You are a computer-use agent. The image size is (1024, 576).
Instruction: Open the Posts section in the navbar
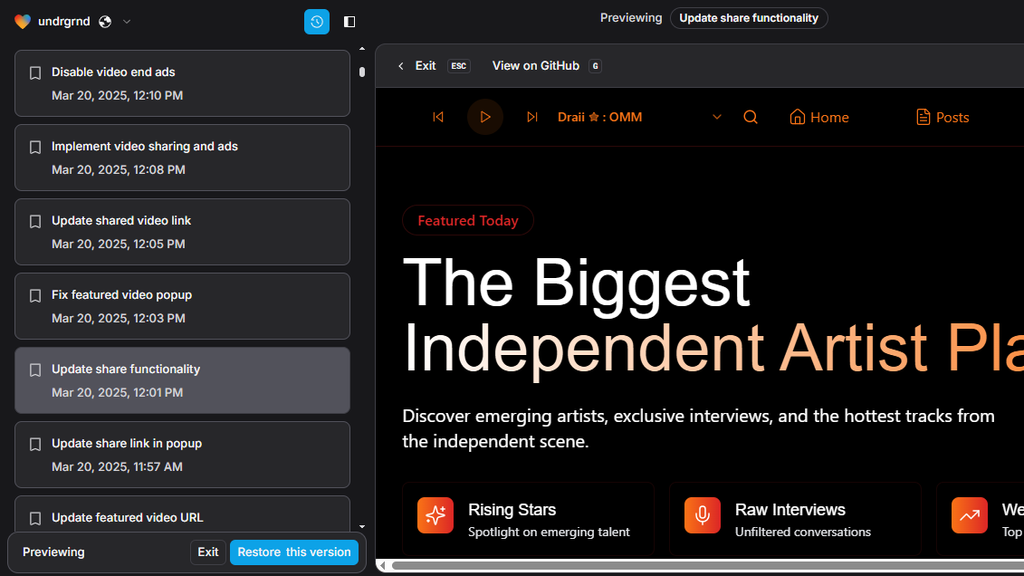click(x=941, y=117)
